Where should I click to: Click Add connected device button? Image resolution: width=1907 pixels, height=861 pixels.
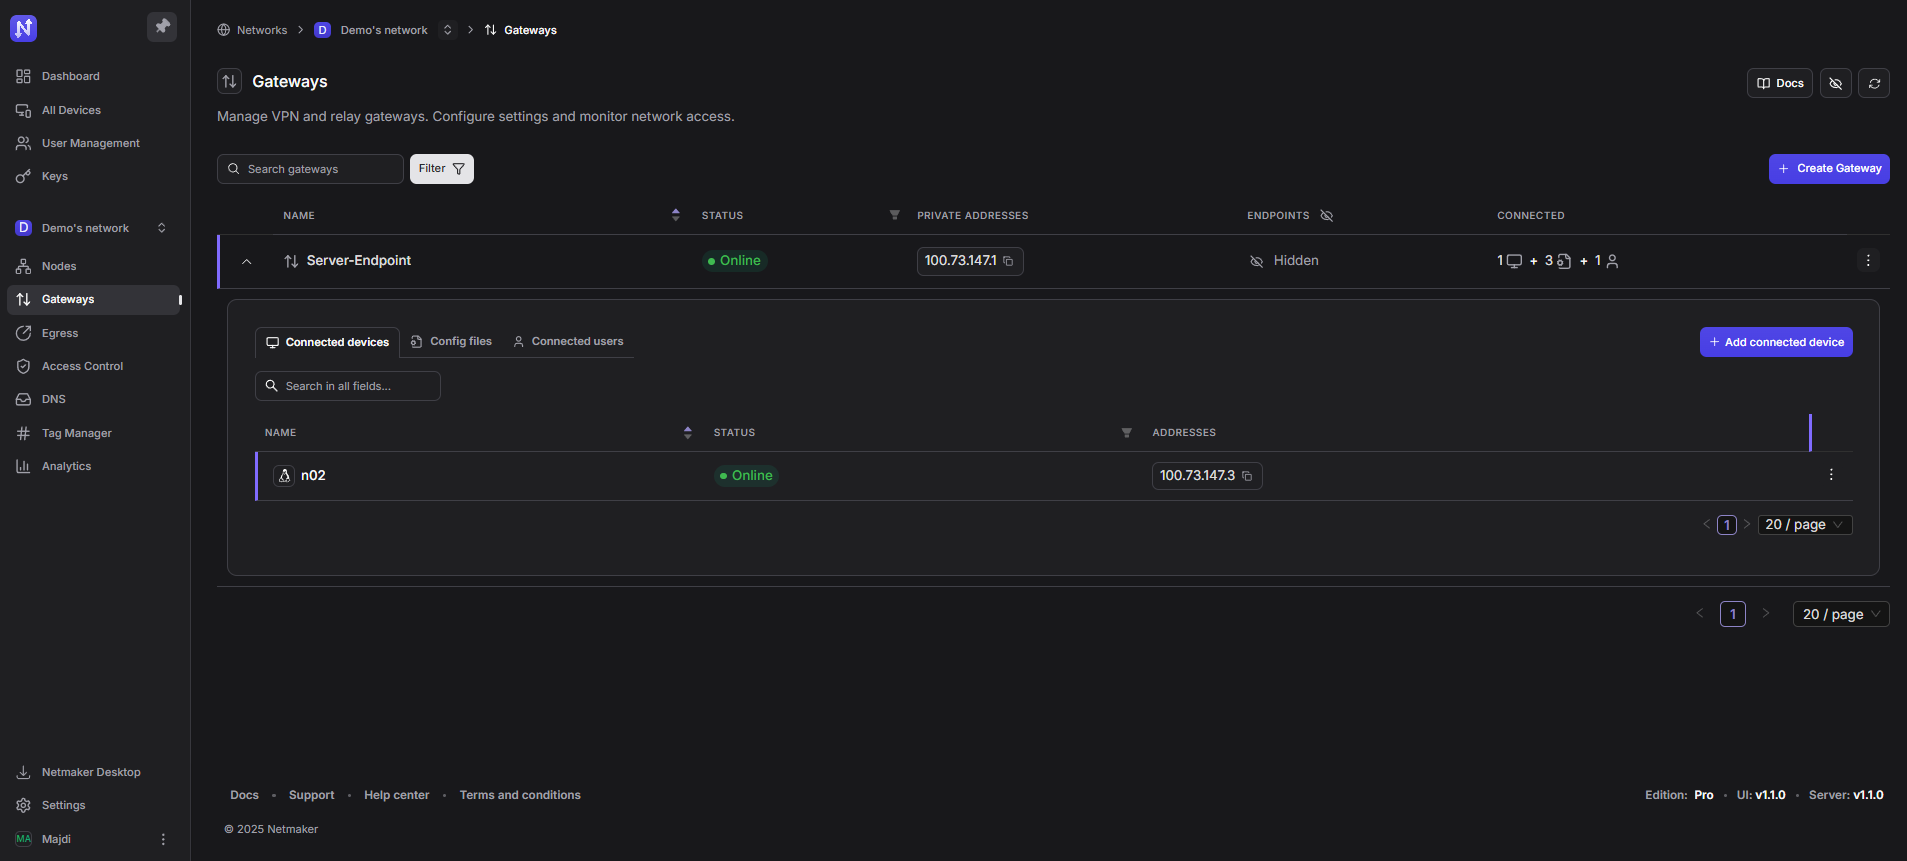click(1775, 343)
